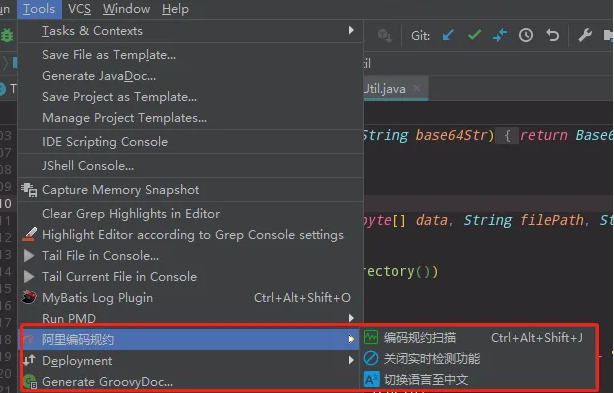Choose Save Project as Template
614x393 pixels.
click(190, 97)
